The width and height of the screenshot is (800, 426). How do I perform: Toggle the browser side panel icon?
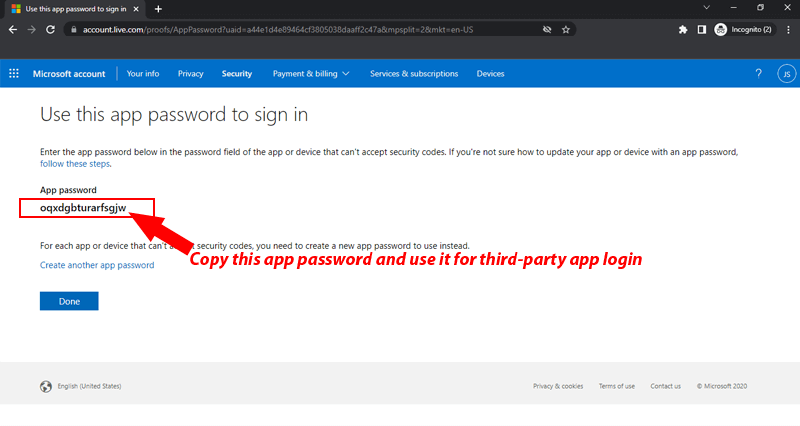click(702, 30)
